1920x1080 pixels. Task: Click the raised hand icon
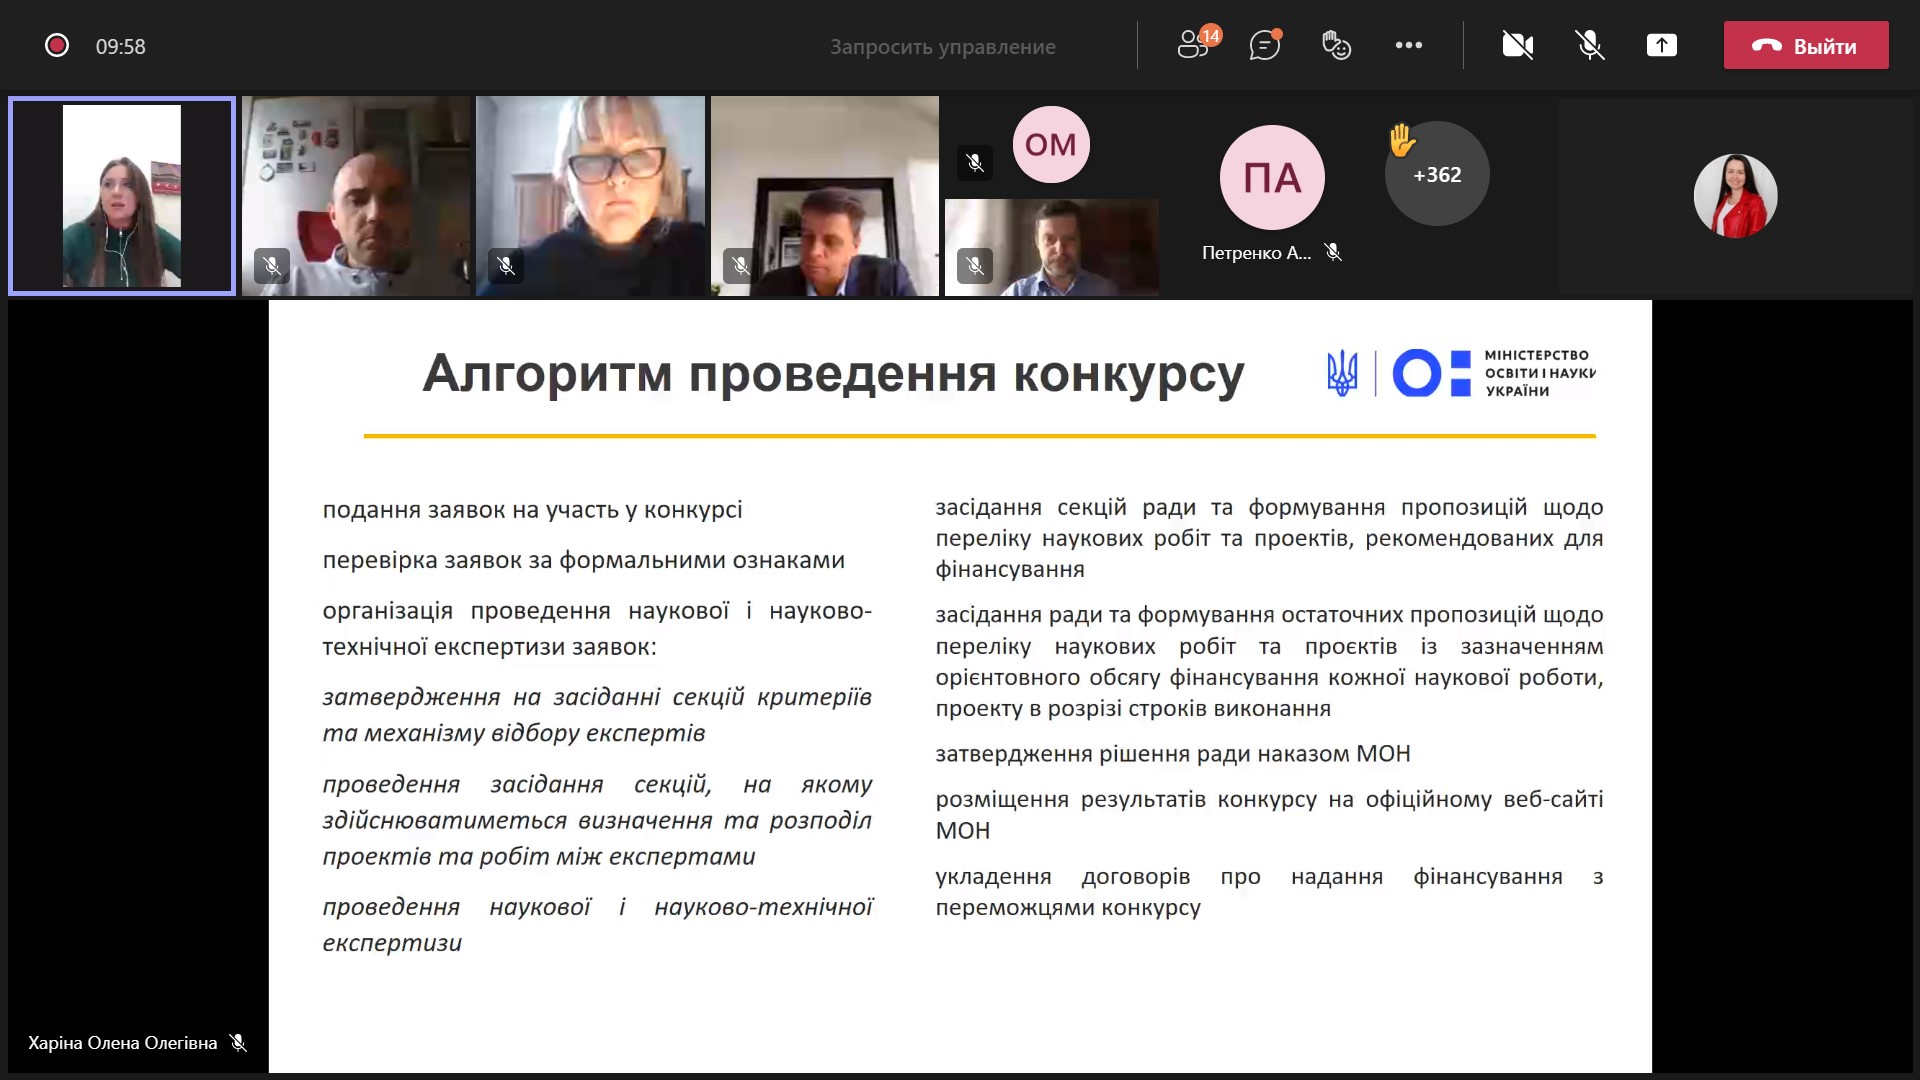click(x=1402, y=140)
